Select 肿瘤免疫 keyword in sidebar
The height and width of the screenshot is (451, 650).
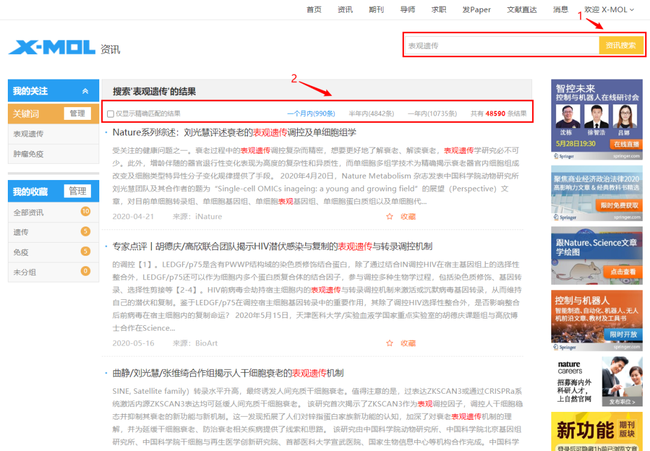[x=28, y=154]
